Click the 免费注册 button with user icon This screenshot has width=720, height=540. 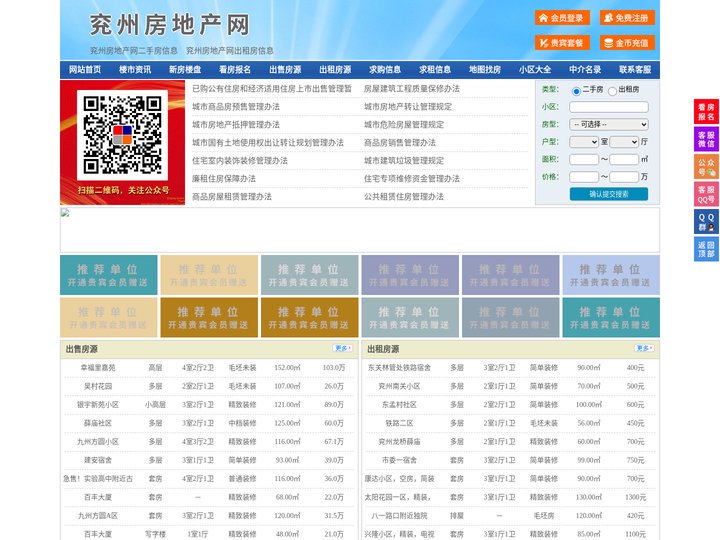(627, 18)
